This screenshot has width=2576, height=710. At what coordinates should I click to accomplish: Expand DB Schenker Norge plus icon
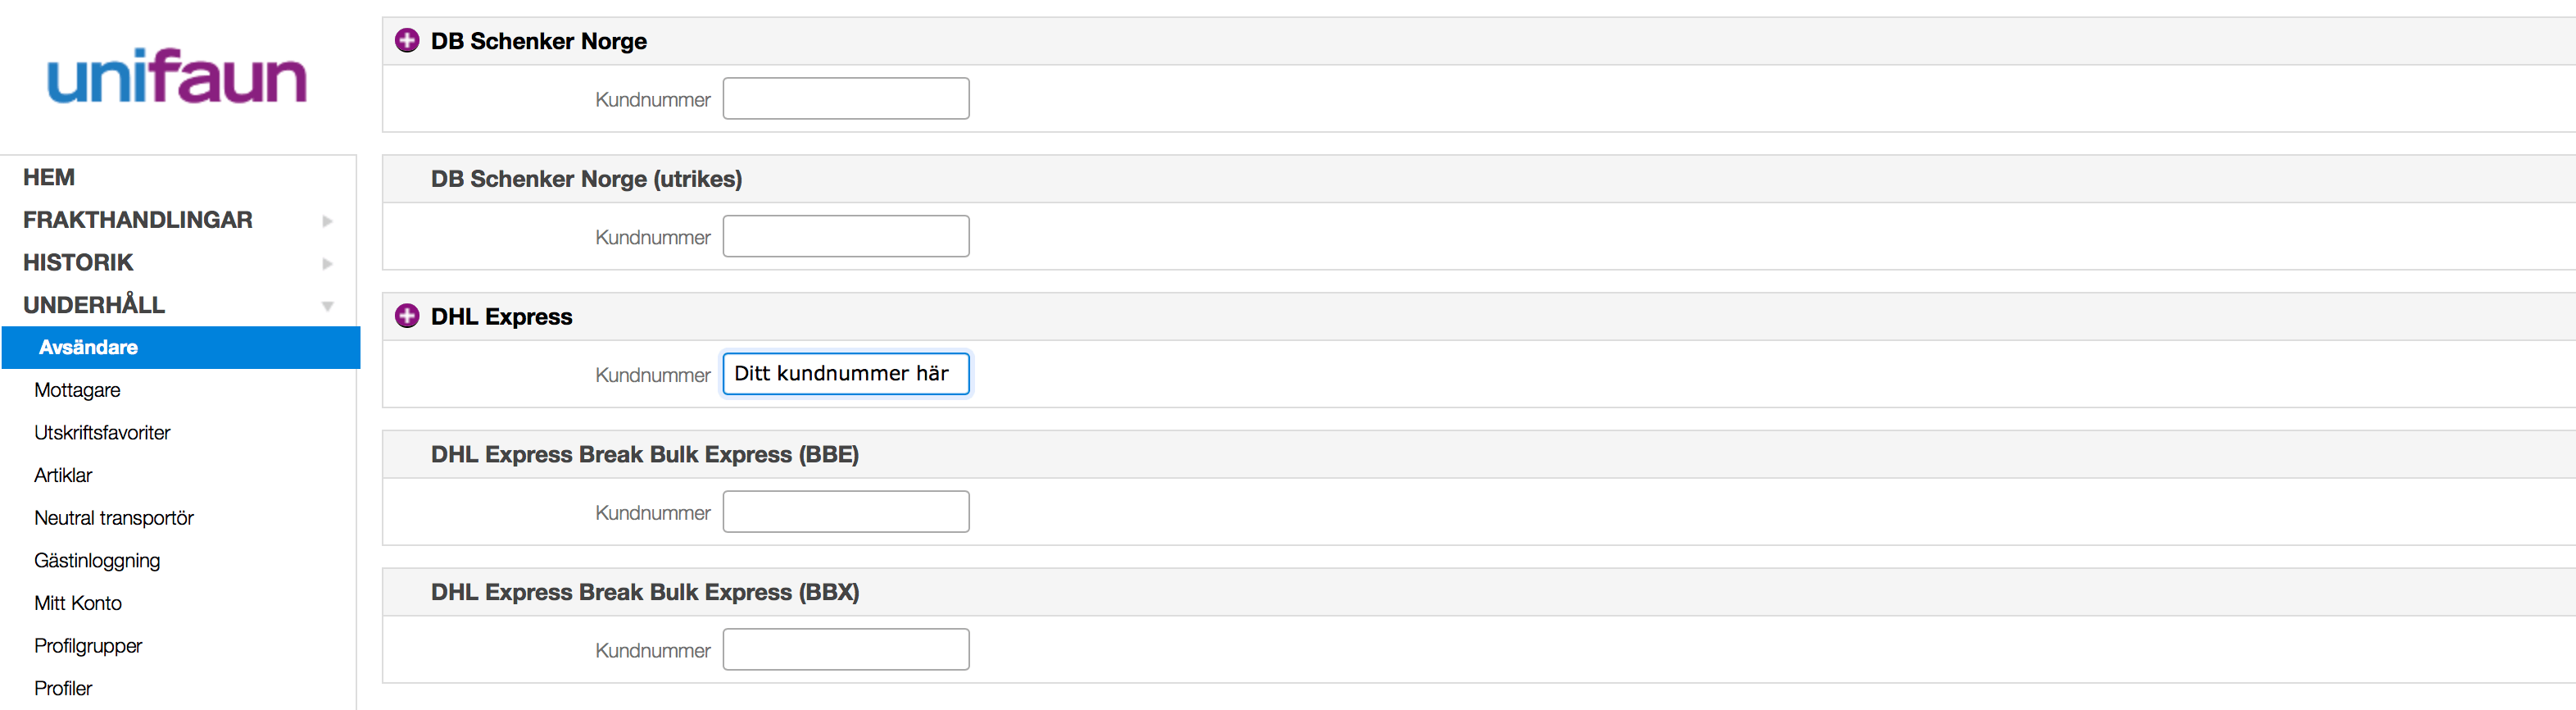(407, 41)
